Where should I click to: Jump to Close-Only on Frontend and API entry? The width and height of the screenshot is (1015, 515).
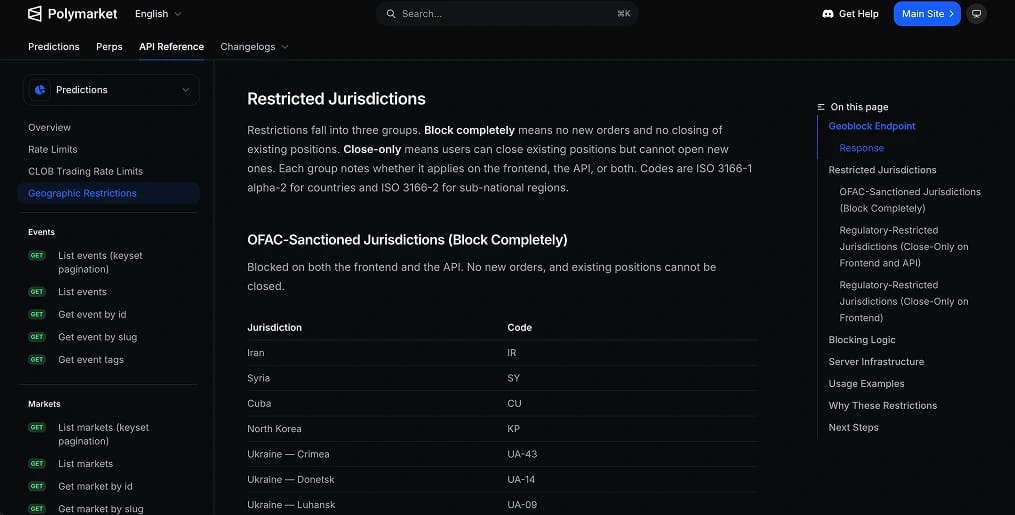(904, 247)
